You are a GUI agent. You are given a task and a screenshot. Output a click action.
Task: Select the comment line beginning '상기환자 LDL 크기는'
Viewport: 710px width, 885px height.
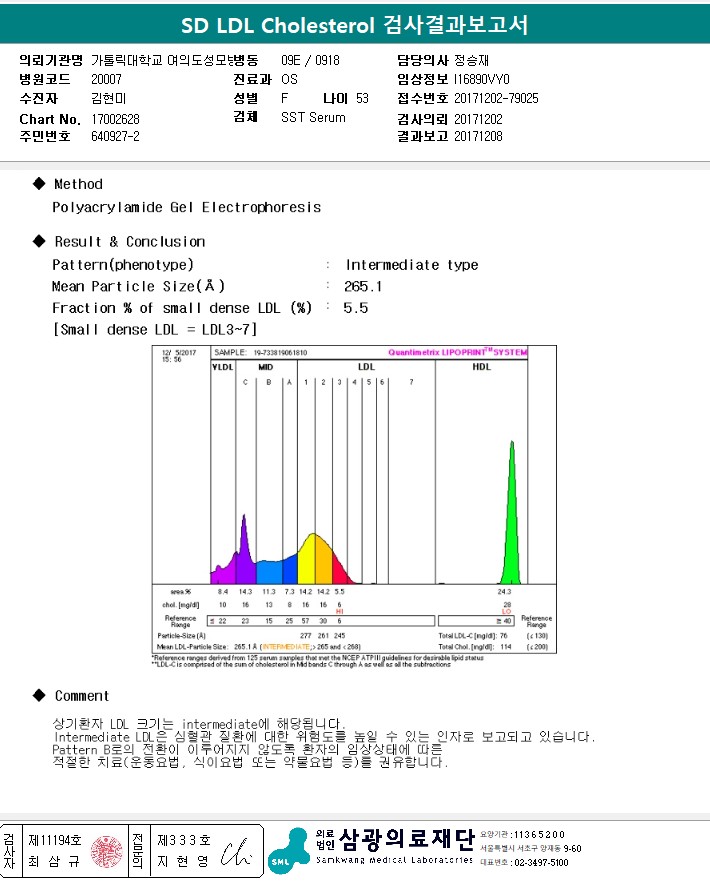(199, 724)
